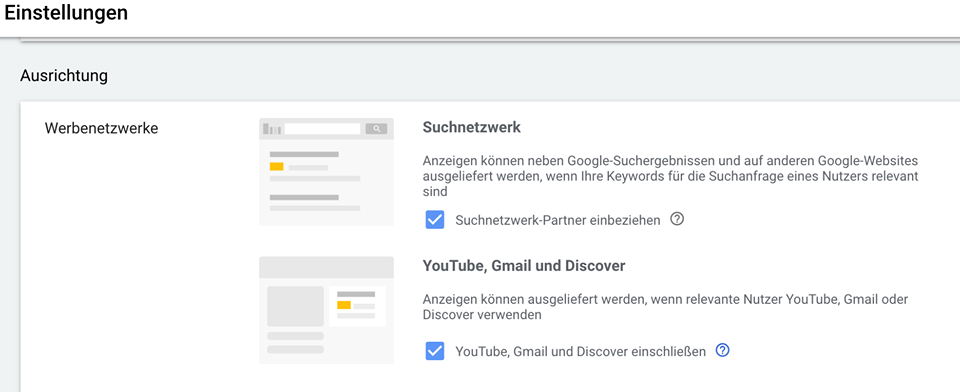Open help icon beside Suchnetzwerk-Partner einbeziehen
Viewport: 960px width, 392px height.
click(677, 219)
